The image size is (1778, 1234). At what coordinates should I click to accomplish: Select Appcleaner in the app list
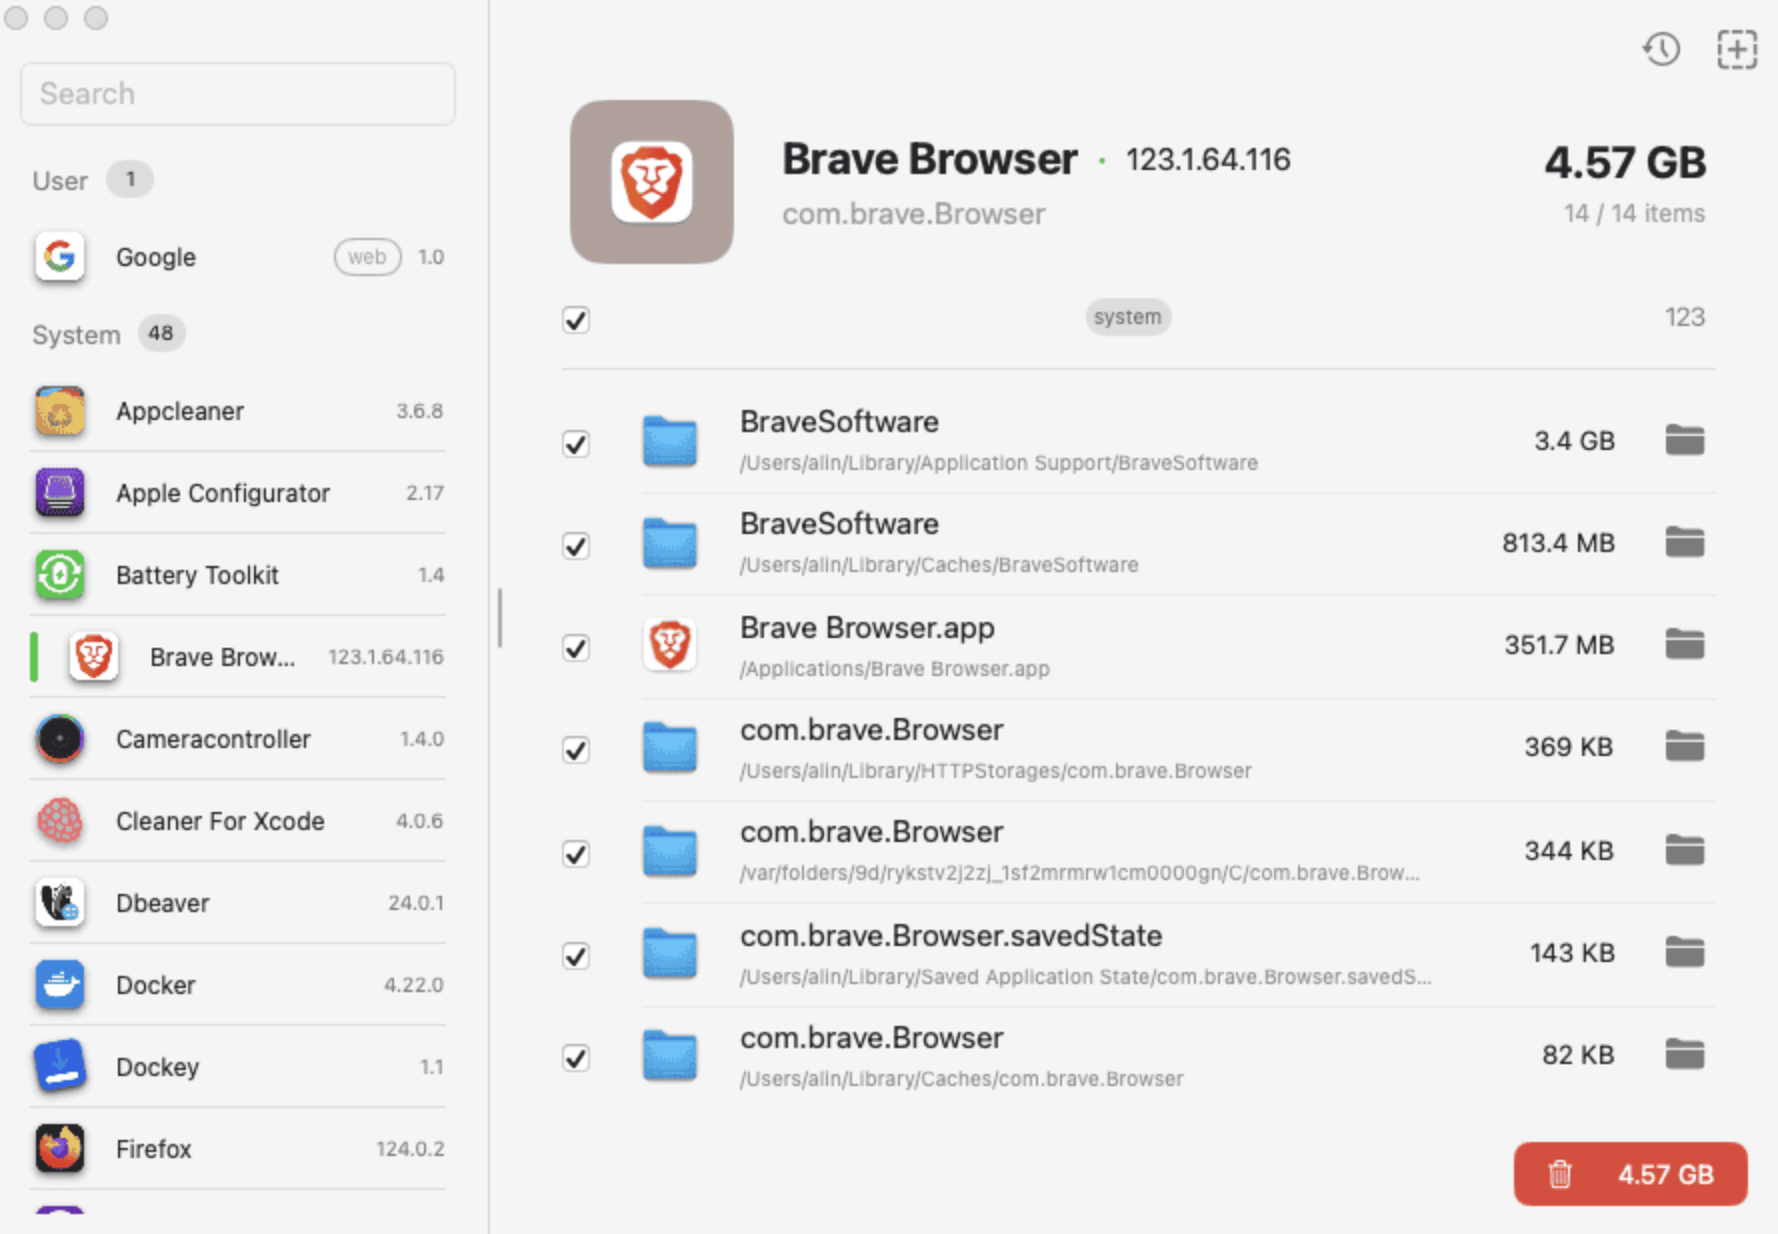point(238,411)
